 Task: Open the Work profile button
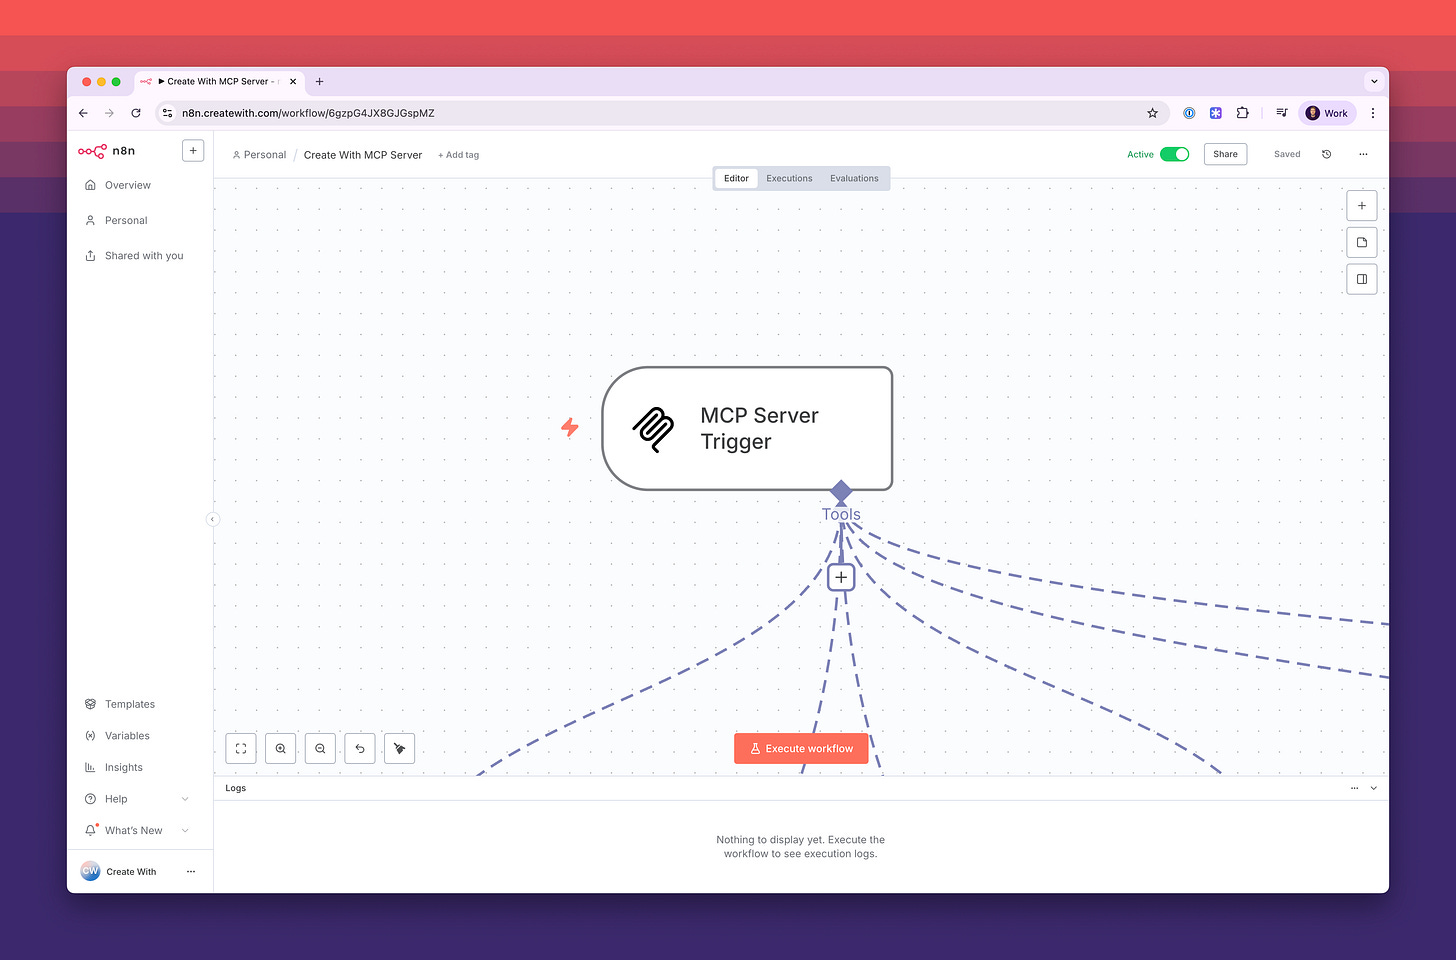click(1327, 113)
